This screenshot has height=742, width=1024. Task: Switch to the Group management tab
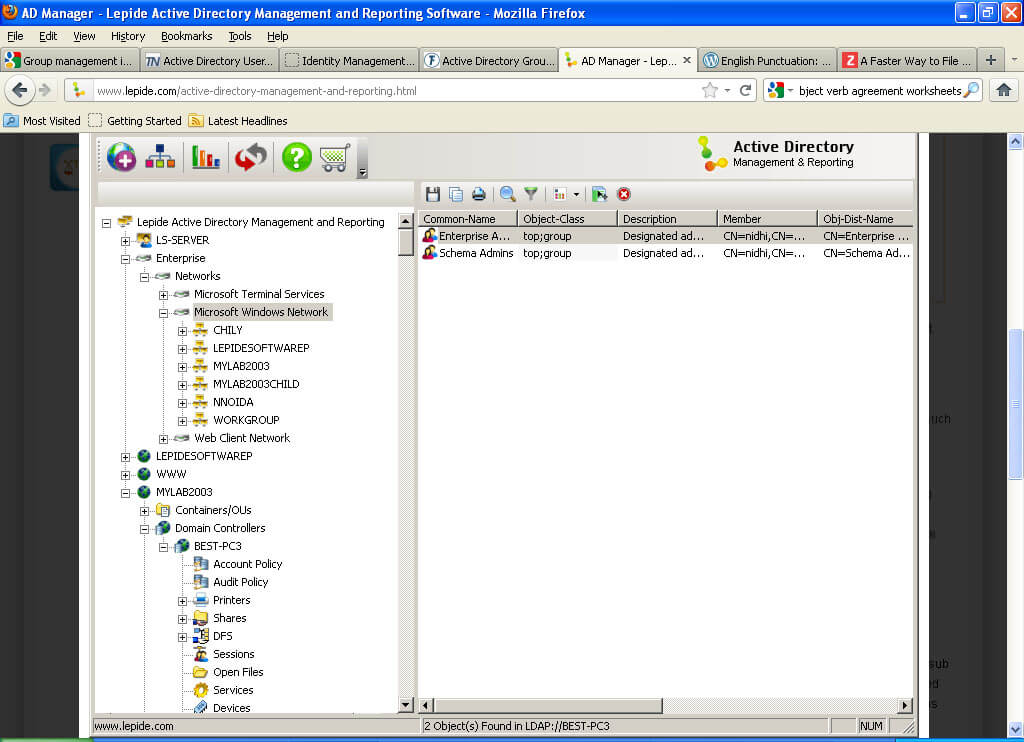click(x=70, y=61)
